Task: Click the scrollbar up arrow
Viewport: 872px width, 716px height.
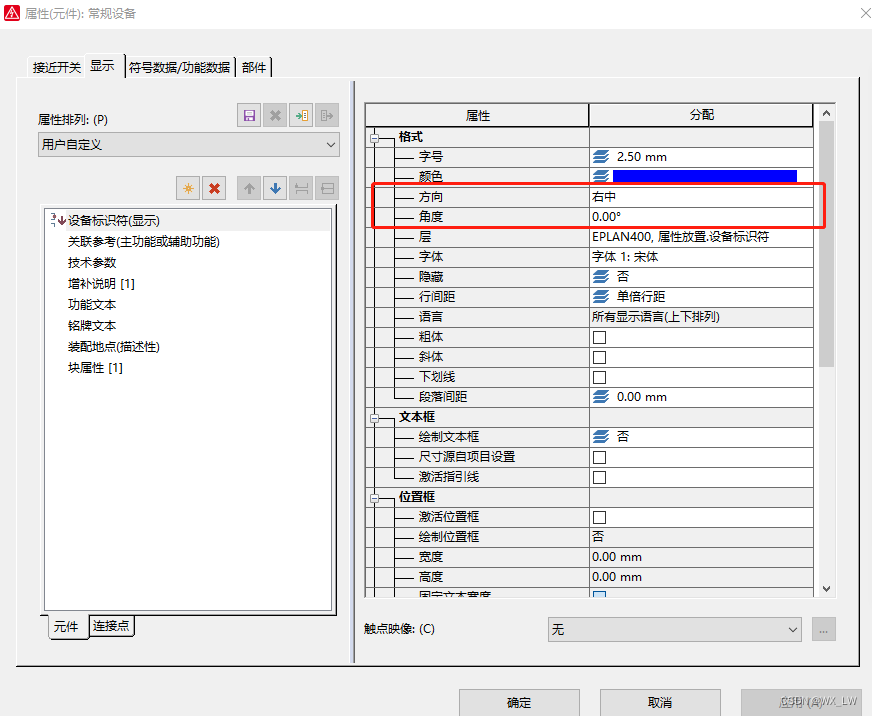Action: (x=826, y=113)
